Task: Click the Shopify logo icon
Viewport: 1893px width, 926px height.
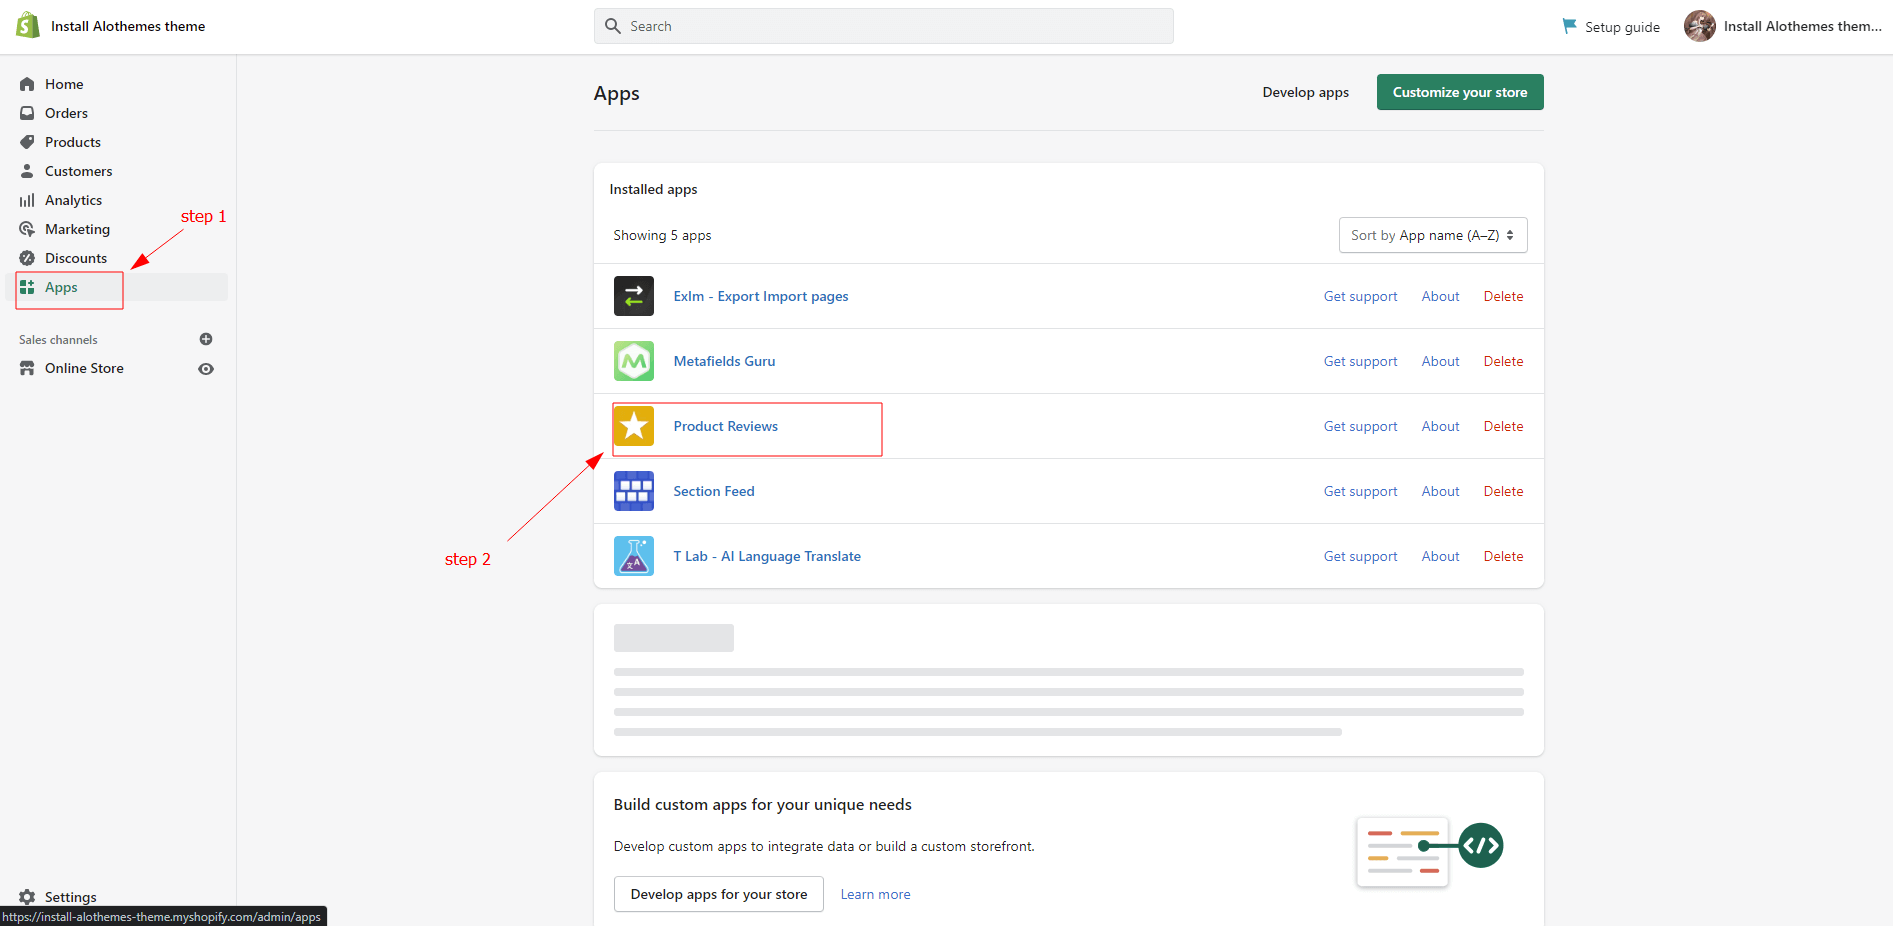Action: coord(28,26)
